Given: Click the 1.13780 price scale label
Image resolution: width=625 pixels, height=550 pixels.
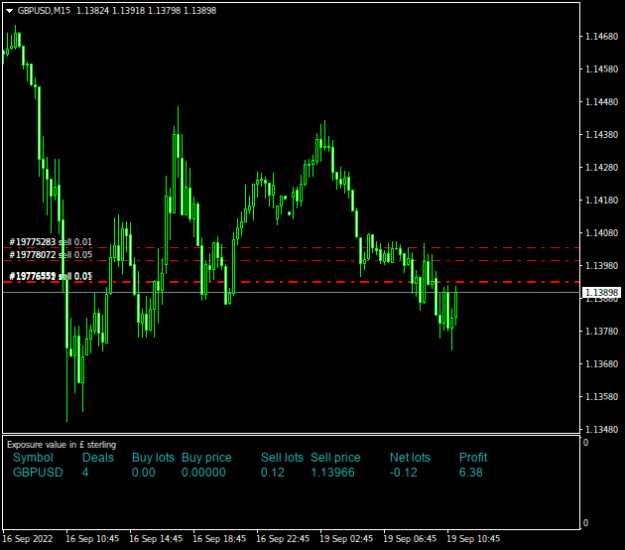Looking at the screenshot, I should 601,331.
